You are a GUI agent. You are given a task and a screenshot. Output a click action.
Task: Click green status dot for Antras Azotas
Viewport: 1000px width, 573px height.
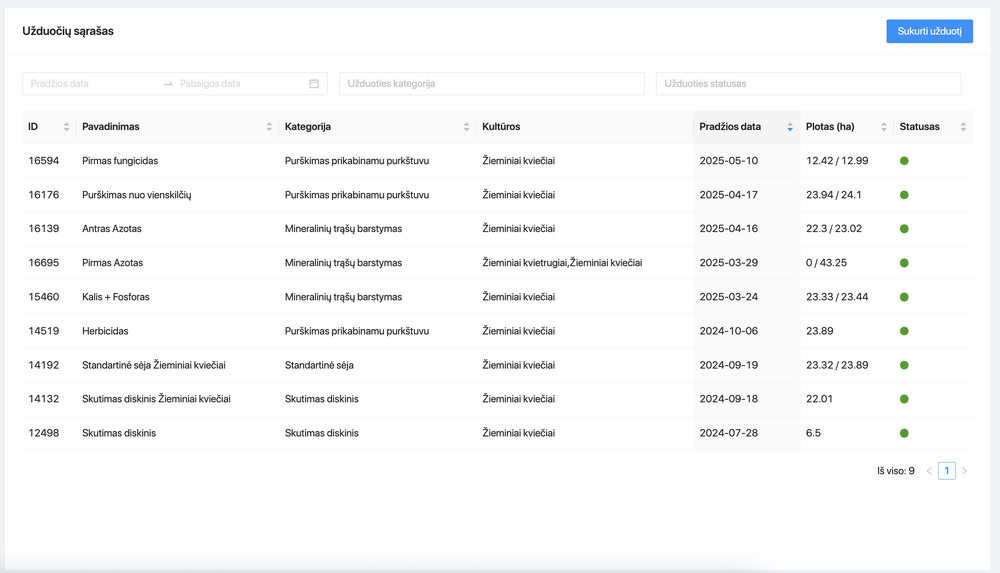(904, 228)
